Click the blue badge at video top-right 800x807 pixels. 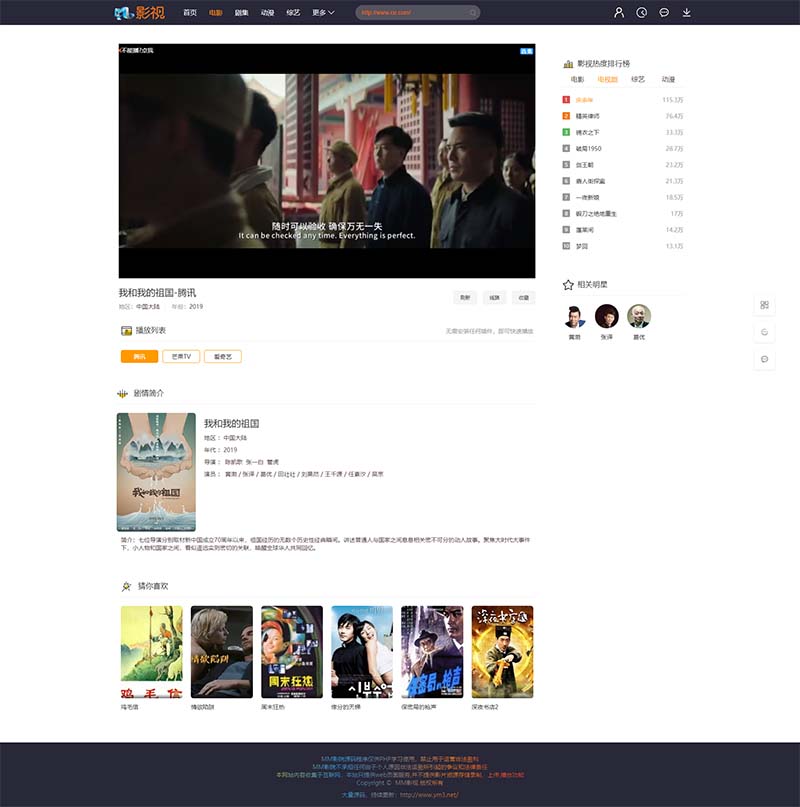[527, 51]
